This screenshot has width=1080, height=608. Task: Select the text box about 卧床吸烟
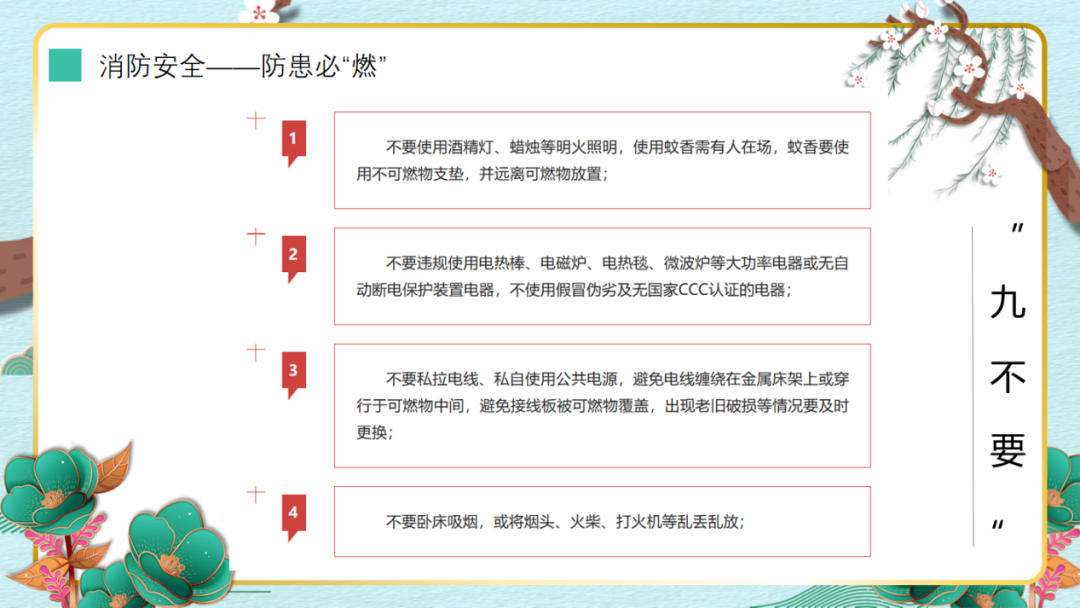pyautogui.click(x=602, y=521)
